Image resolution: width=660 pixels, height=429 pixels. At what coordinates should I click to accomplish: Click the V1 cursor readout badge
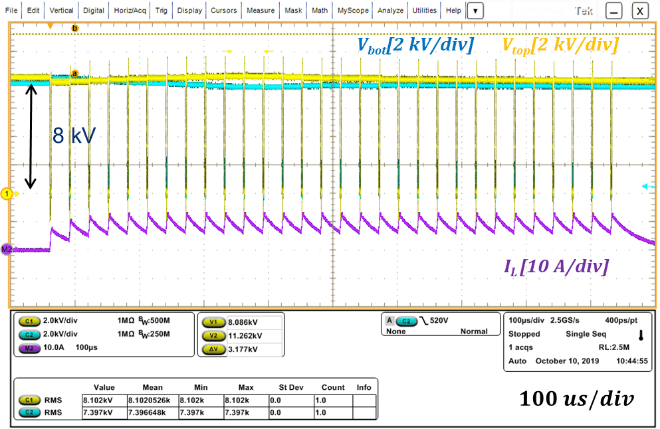(x=212, y=323)
